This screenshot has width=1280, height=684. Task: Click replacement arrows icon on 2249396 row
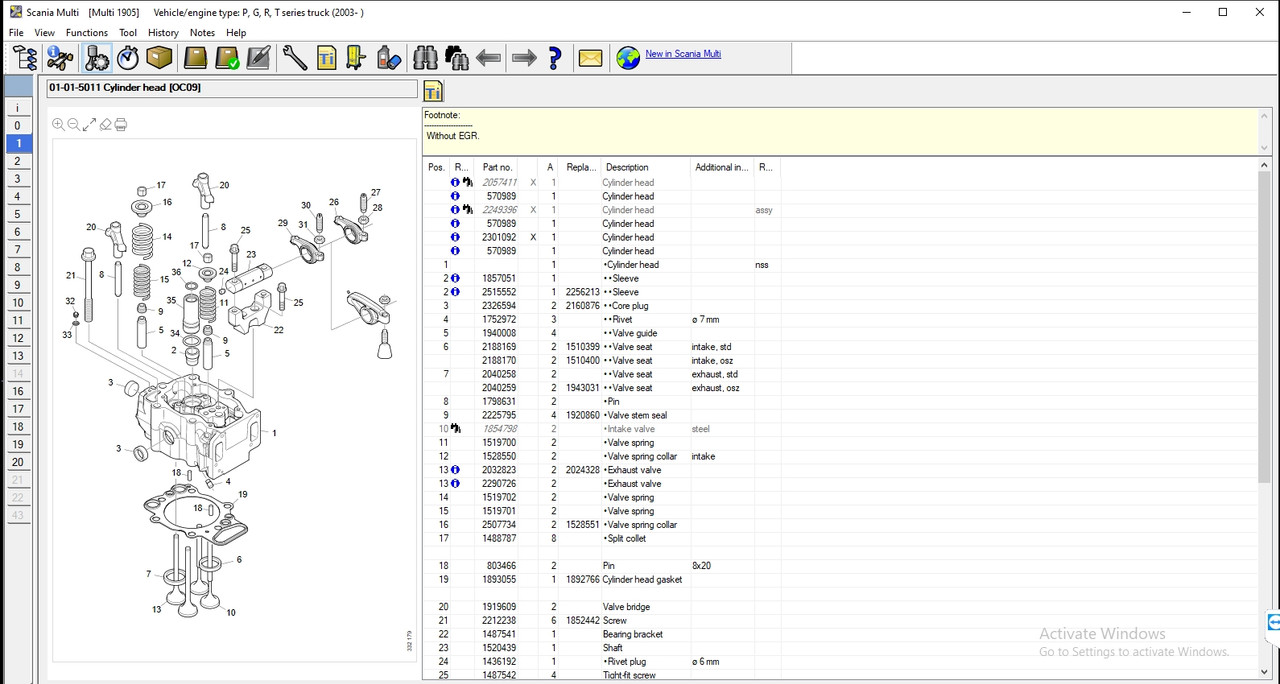tap(467, 210)
